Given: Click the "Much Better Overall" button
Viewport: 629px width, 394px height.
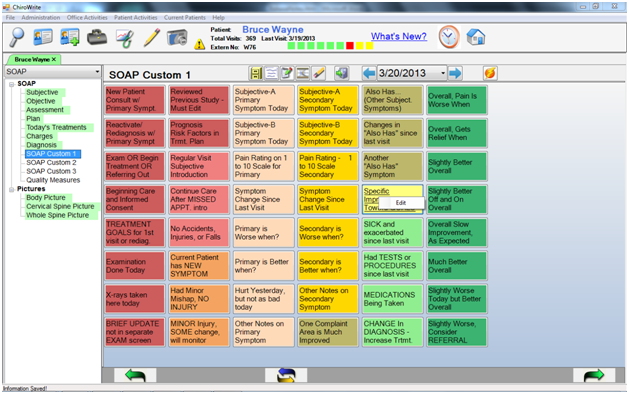Looking at the screenshot, I should pos(457,266).
